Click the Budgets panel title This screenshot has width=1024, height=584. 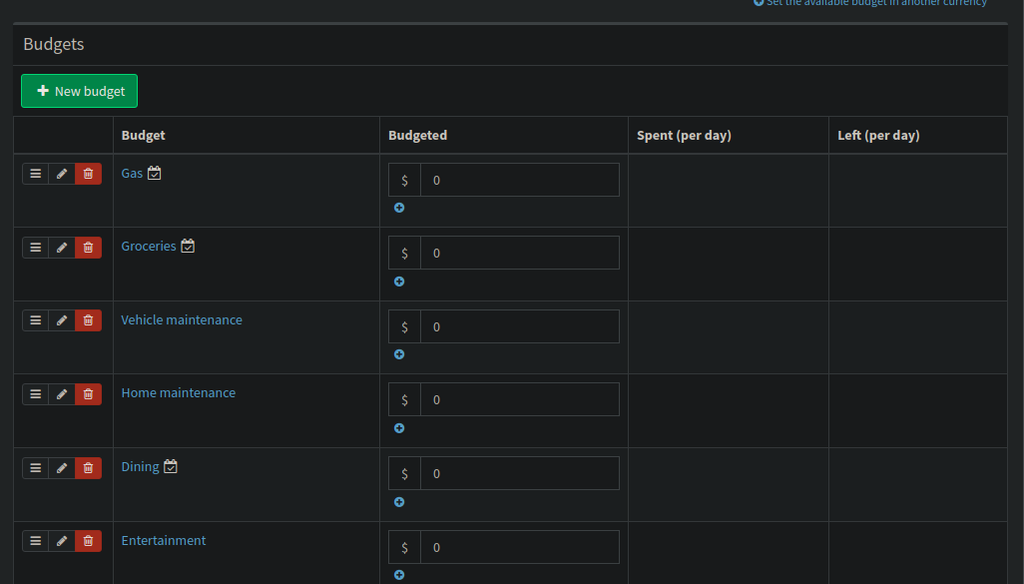pos(54,44)
